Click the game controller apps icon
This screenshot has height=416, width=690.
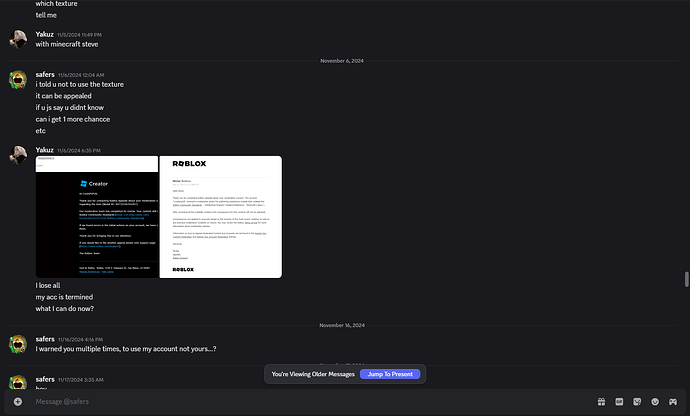coord(673,401)
